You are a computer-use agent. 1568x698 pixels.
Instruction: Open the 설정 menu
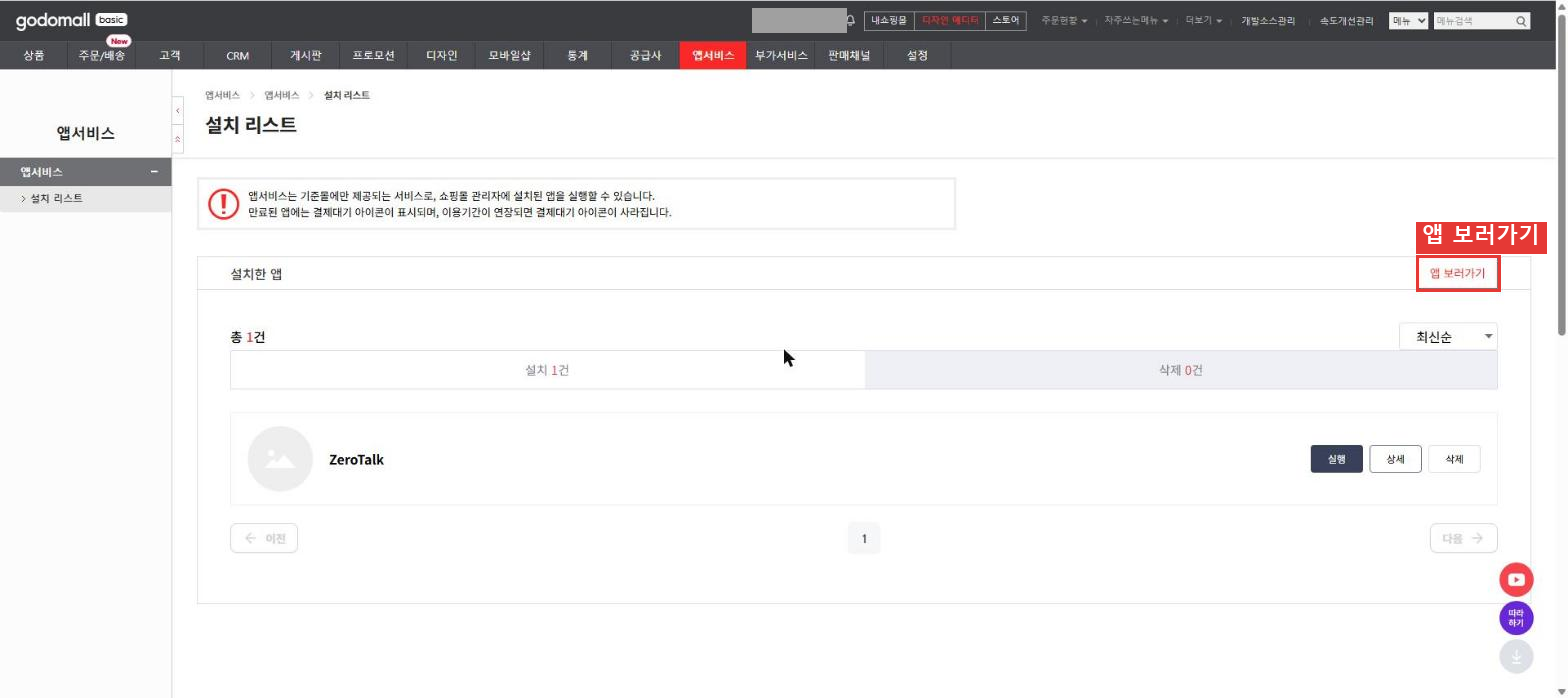917,56
